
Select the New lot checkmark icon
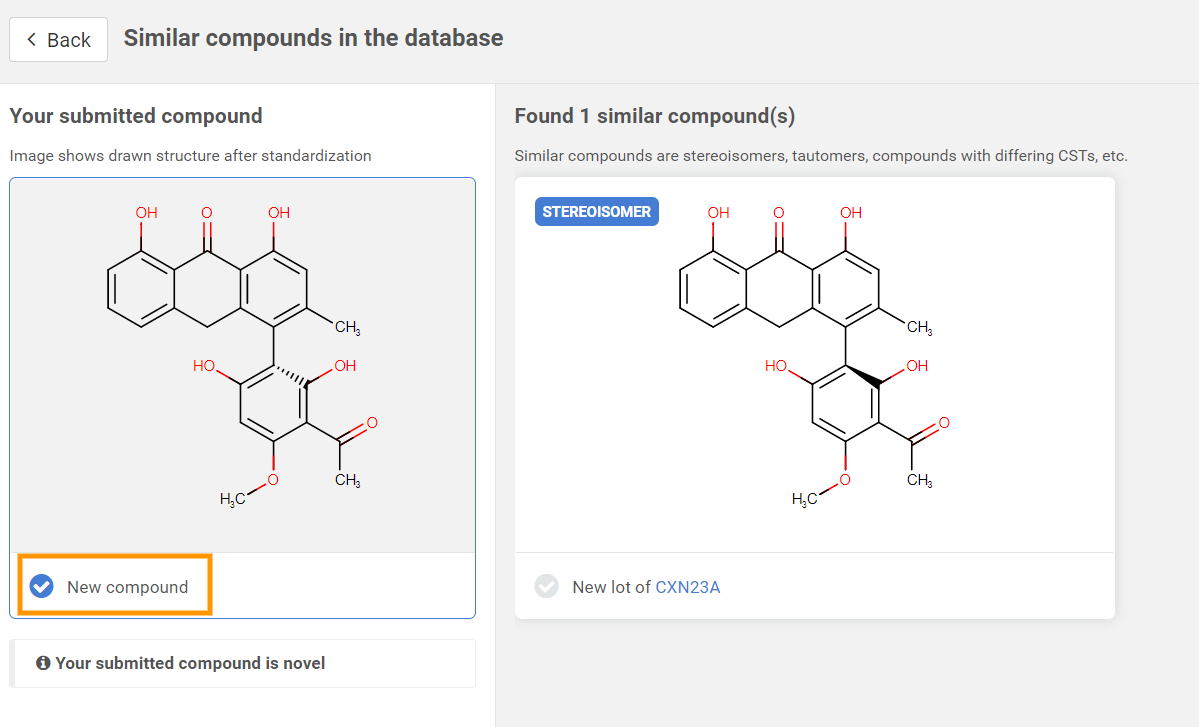tap(546, 586)
